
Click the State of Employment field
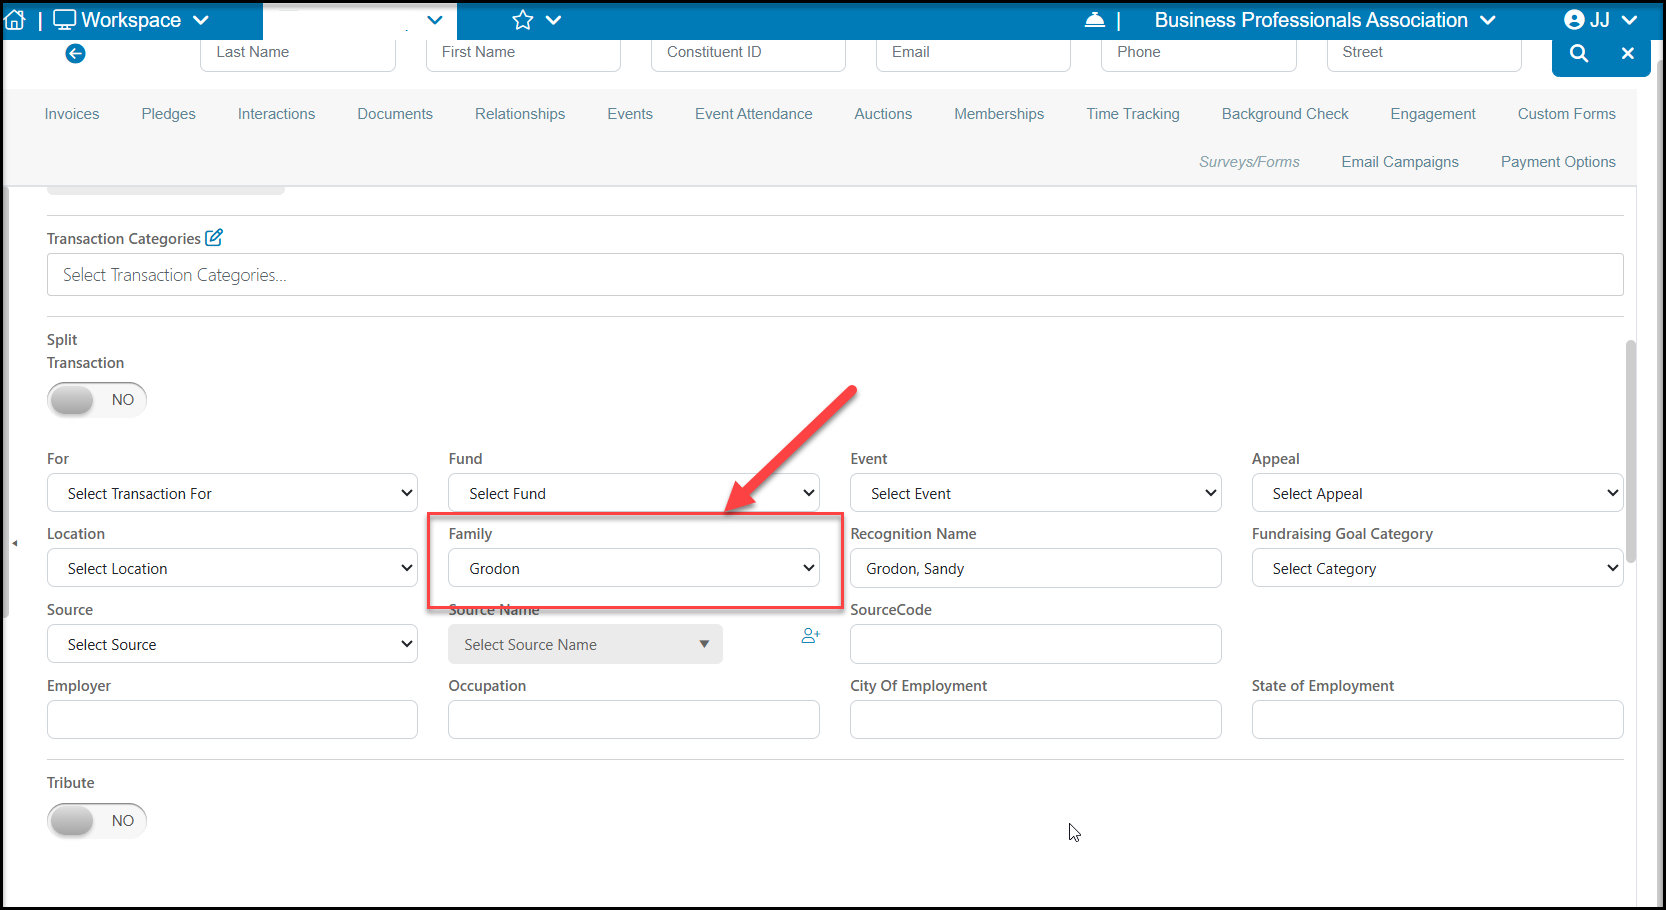pos(1437,719)
